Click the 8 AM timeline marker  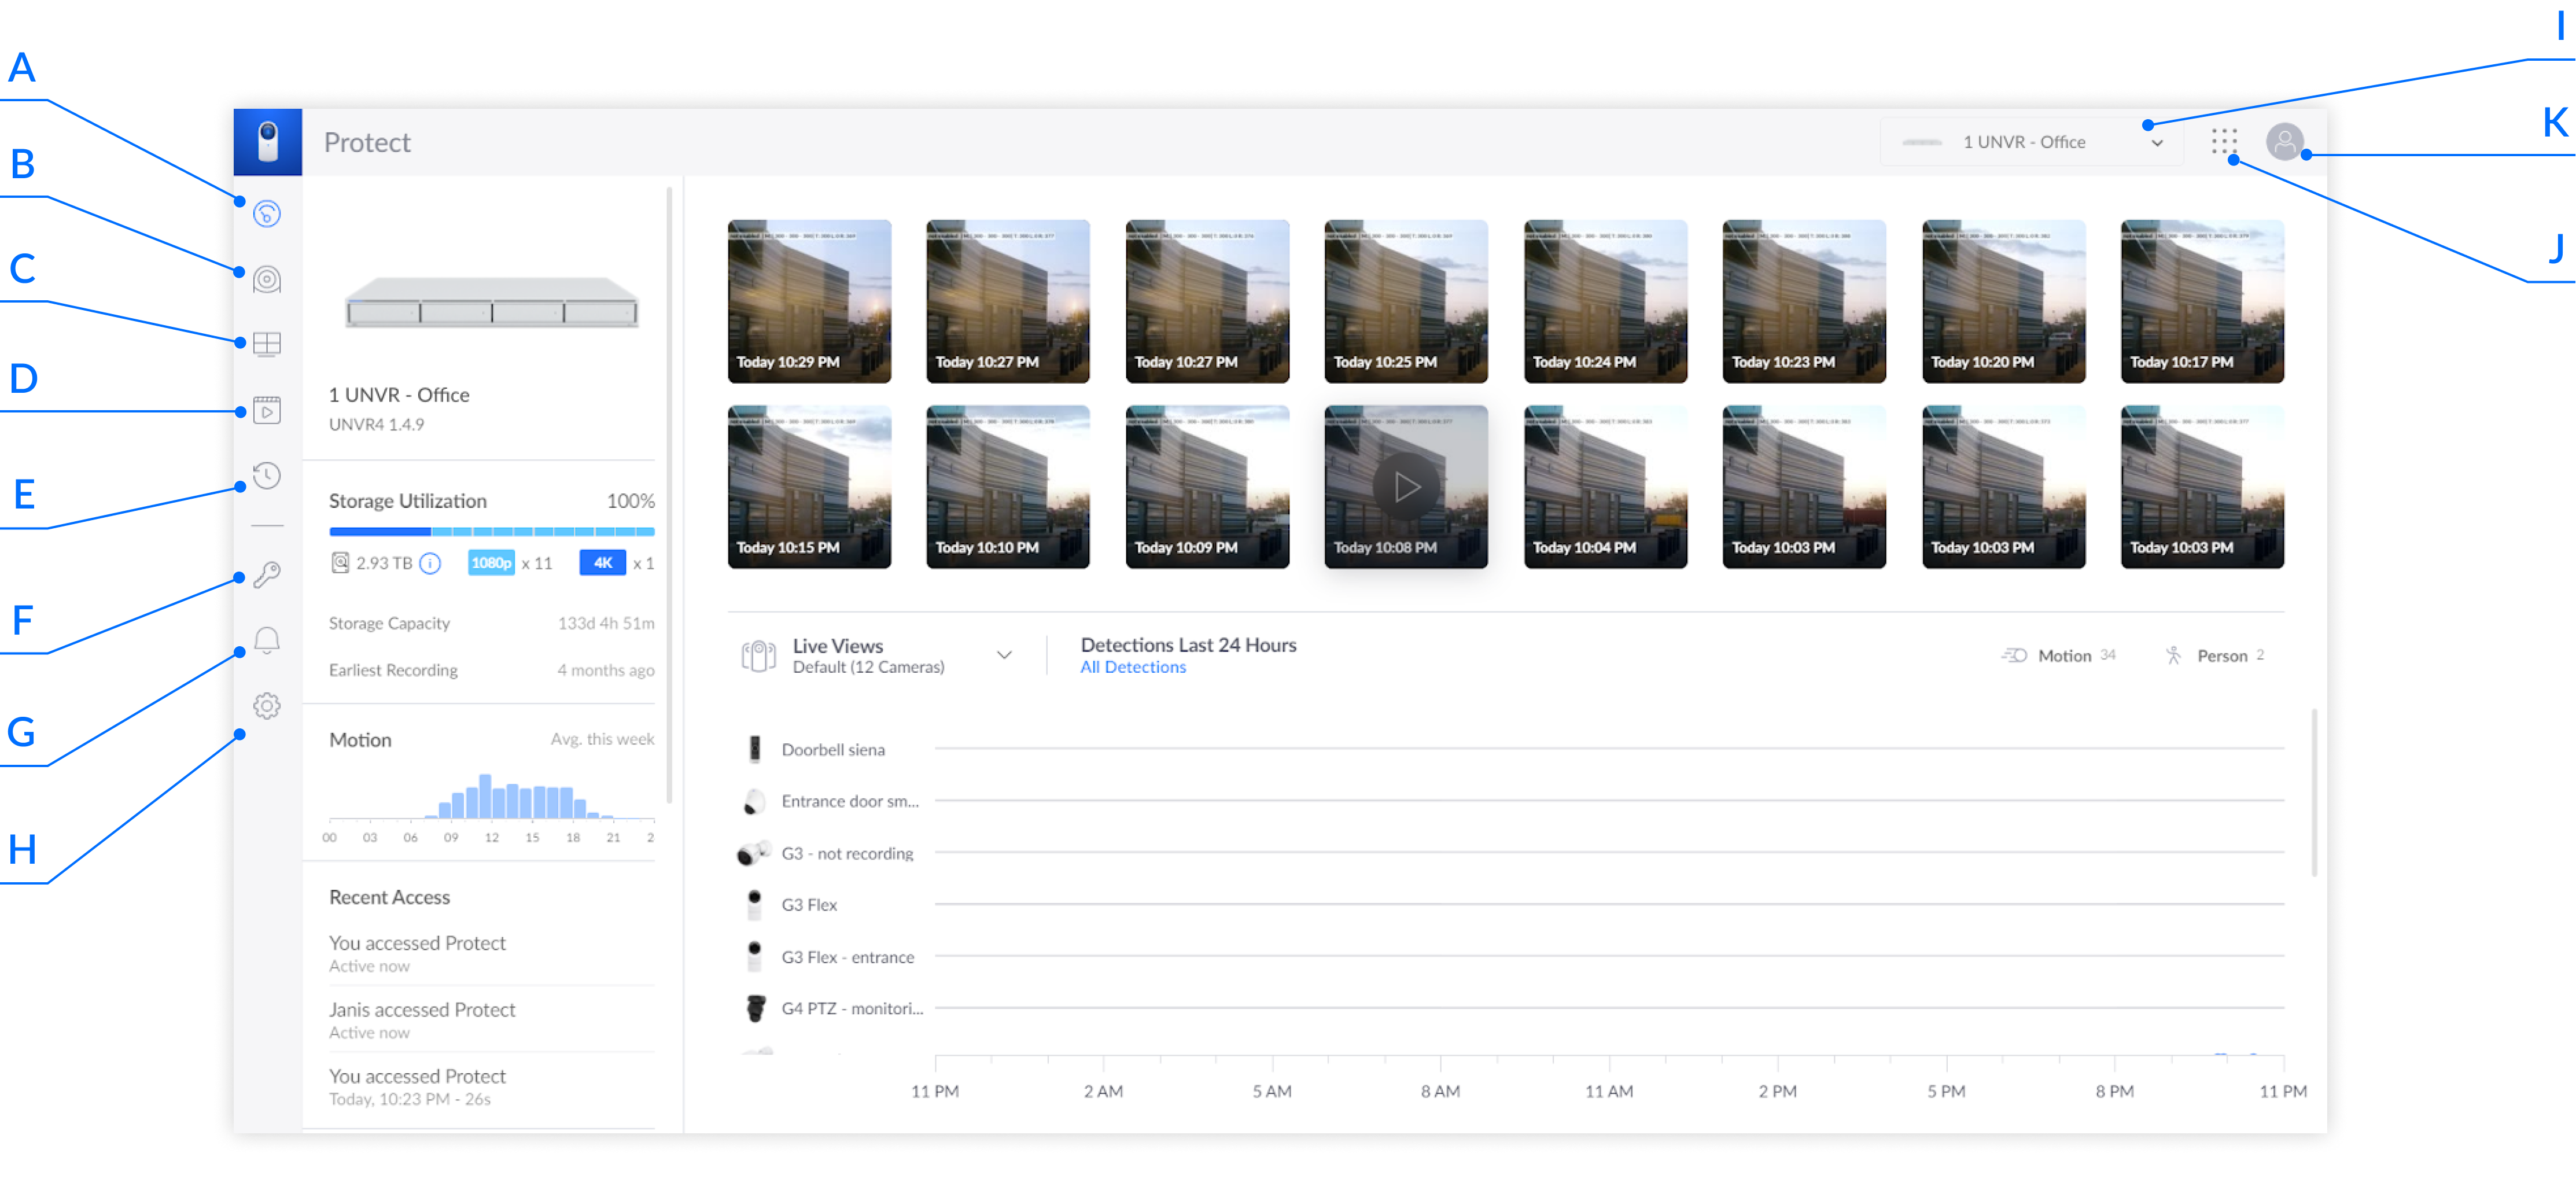(x=1440, y=1091)
